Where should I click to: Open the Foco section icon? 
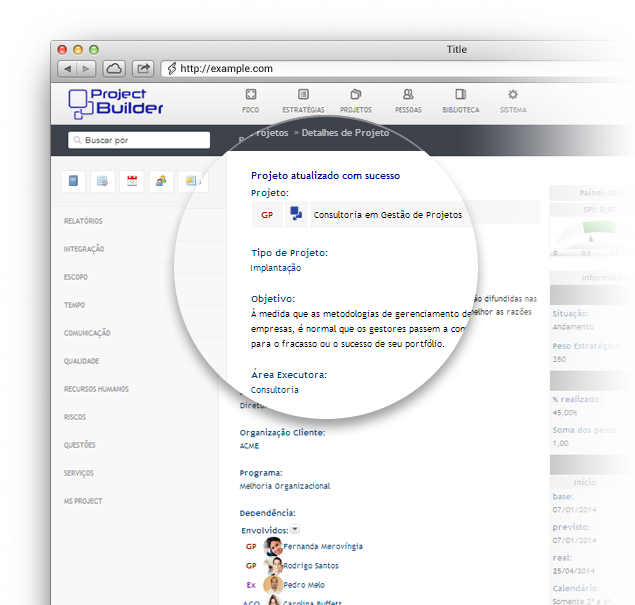[x=251, y=99]
